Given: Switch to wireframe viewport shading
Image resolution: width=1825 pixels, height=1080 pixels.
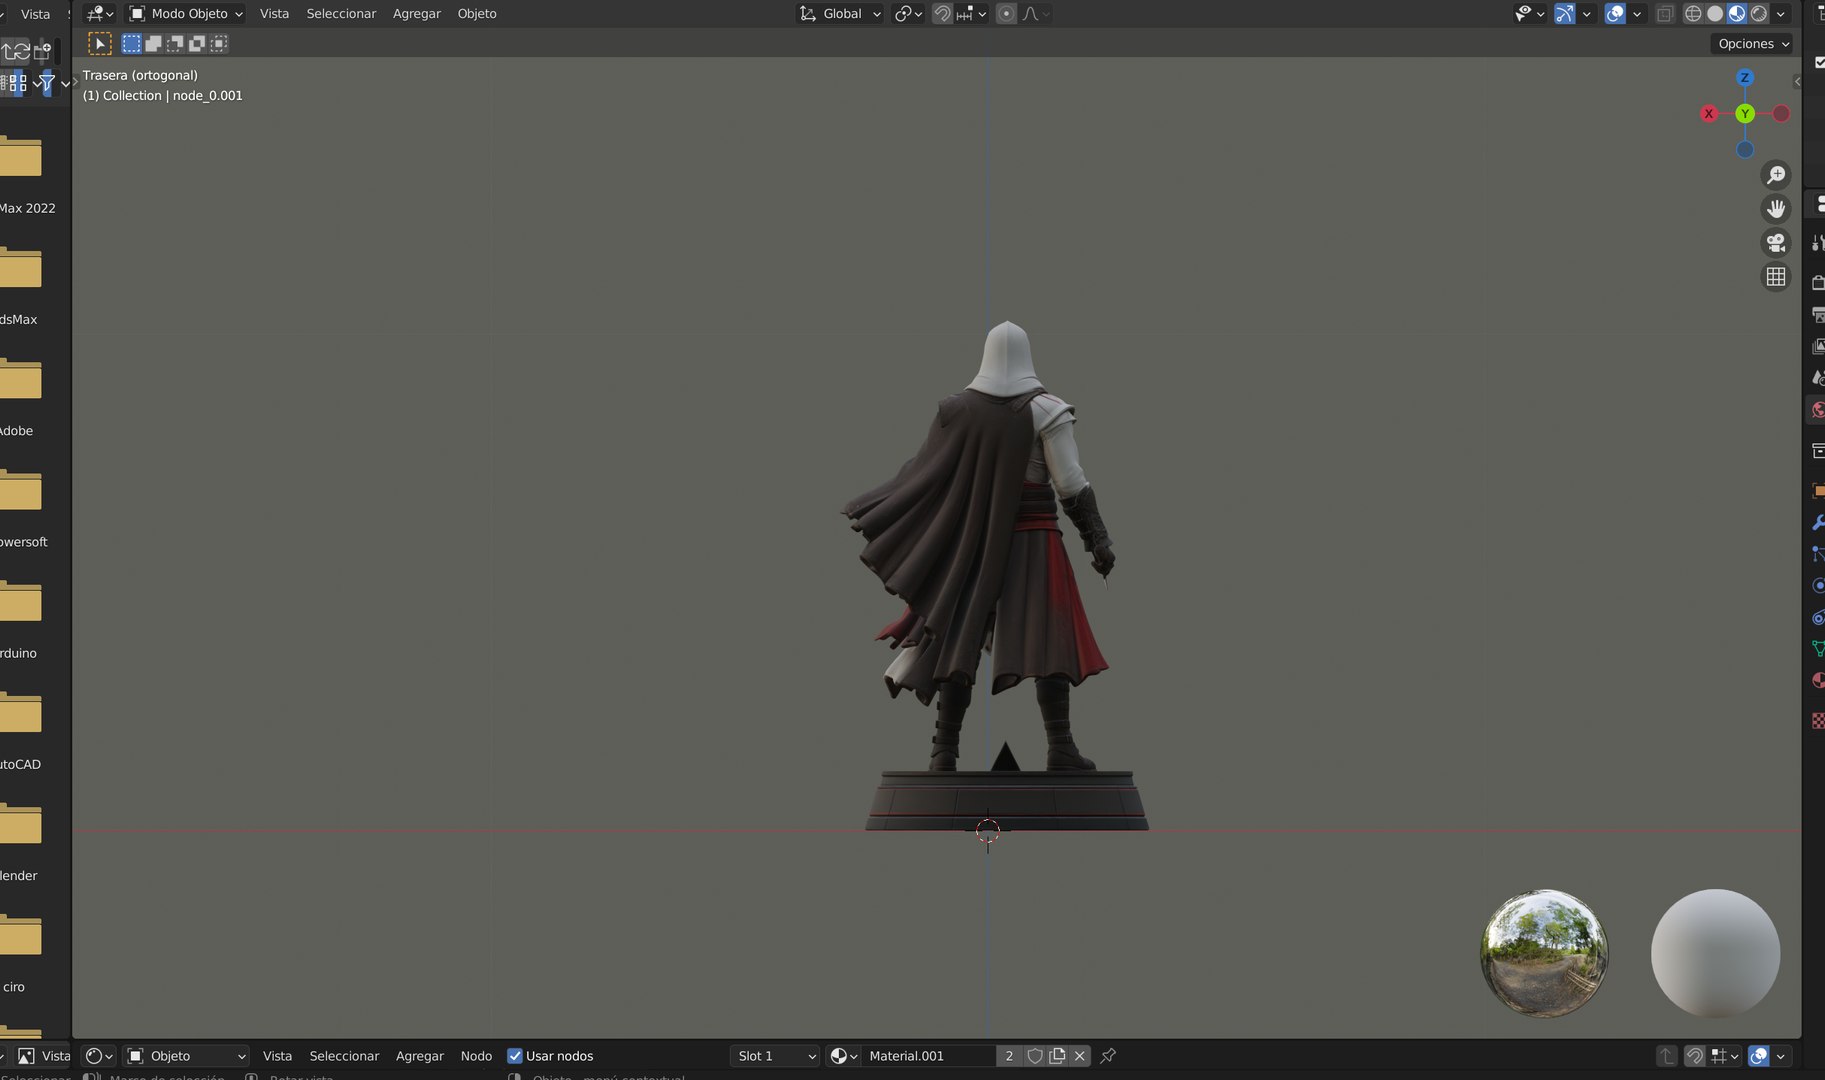Looking at the screenshot, I should (1693, 14).
